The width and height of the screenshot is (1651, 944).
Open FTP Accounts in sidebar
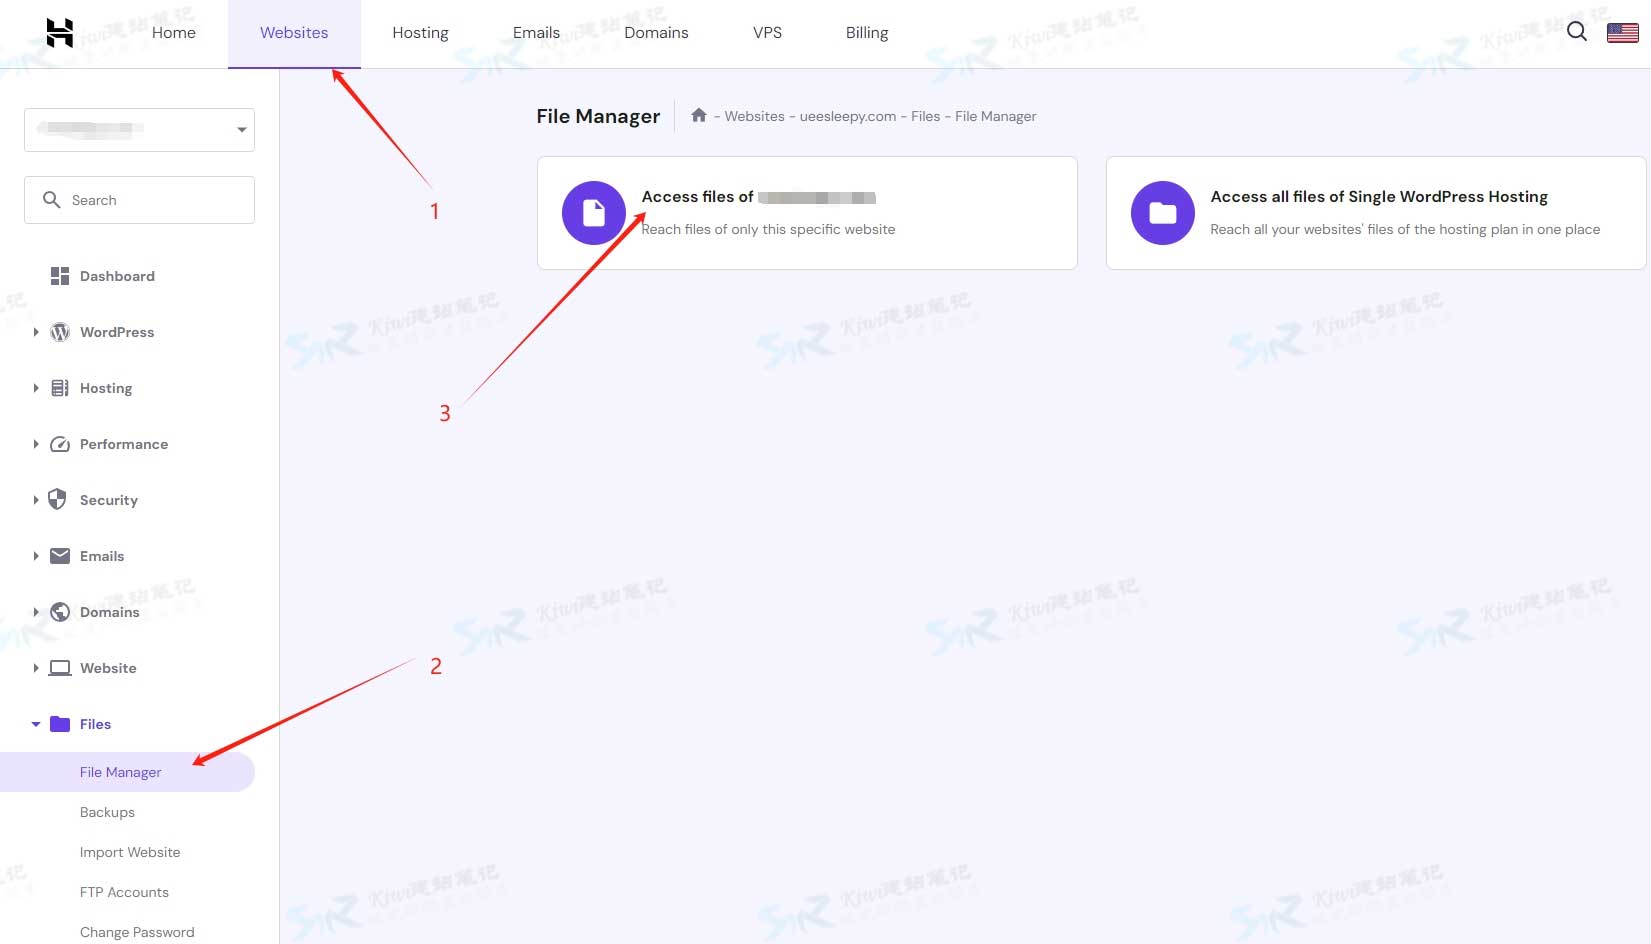[124, 892]
